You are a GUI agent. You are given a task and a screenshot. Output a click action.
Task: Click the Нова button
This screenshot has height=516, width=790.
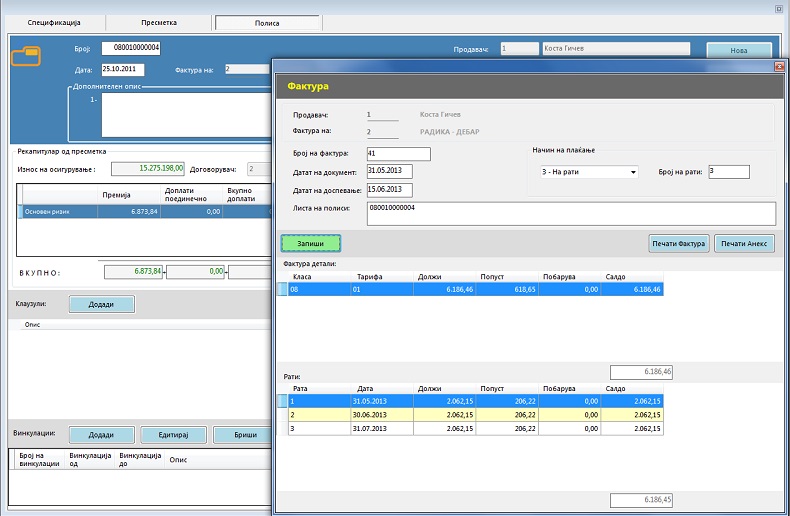[x=739, y=50]
